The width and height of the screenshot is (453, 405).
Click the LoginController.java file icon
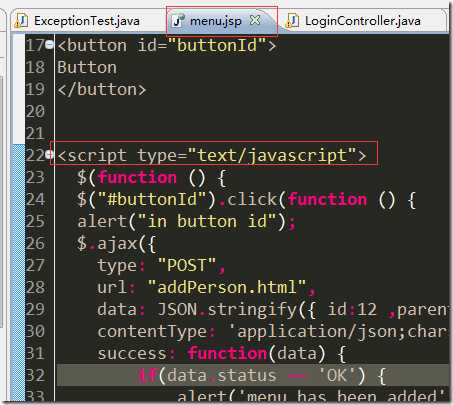pos(292,21)
